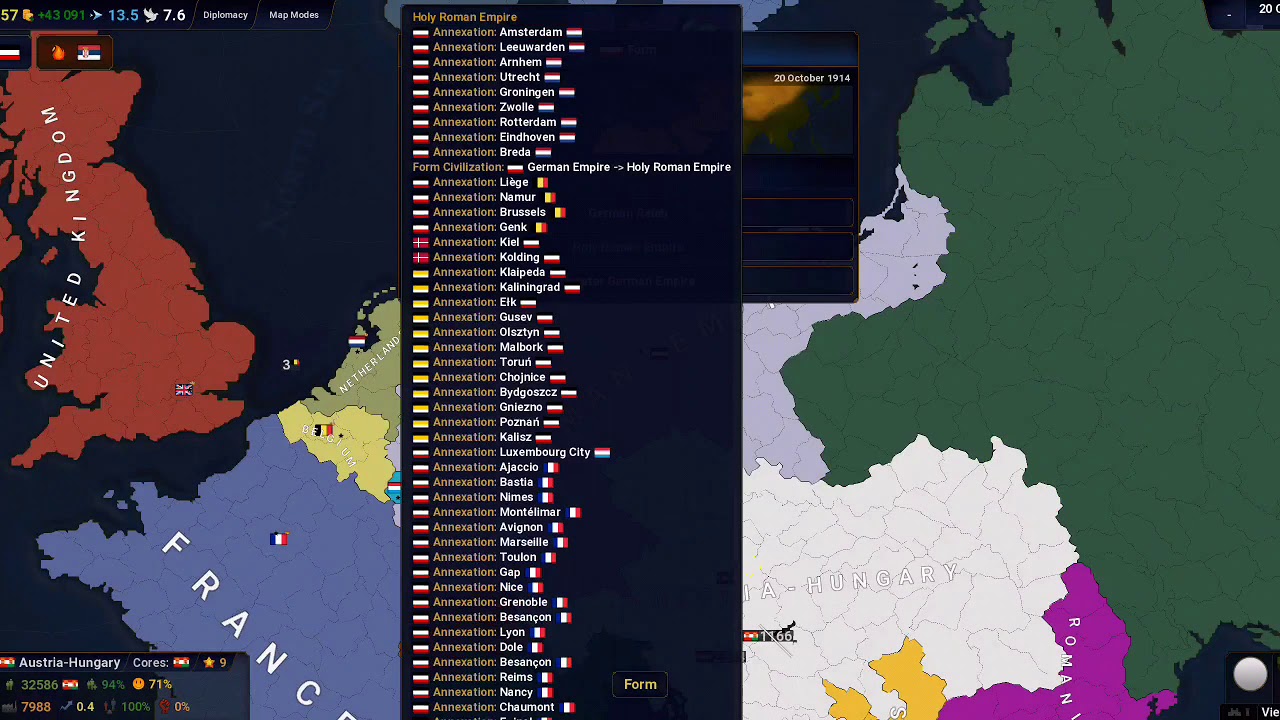
Task: Click the player nation flag in top-left corner
Action: coord(10,53)
